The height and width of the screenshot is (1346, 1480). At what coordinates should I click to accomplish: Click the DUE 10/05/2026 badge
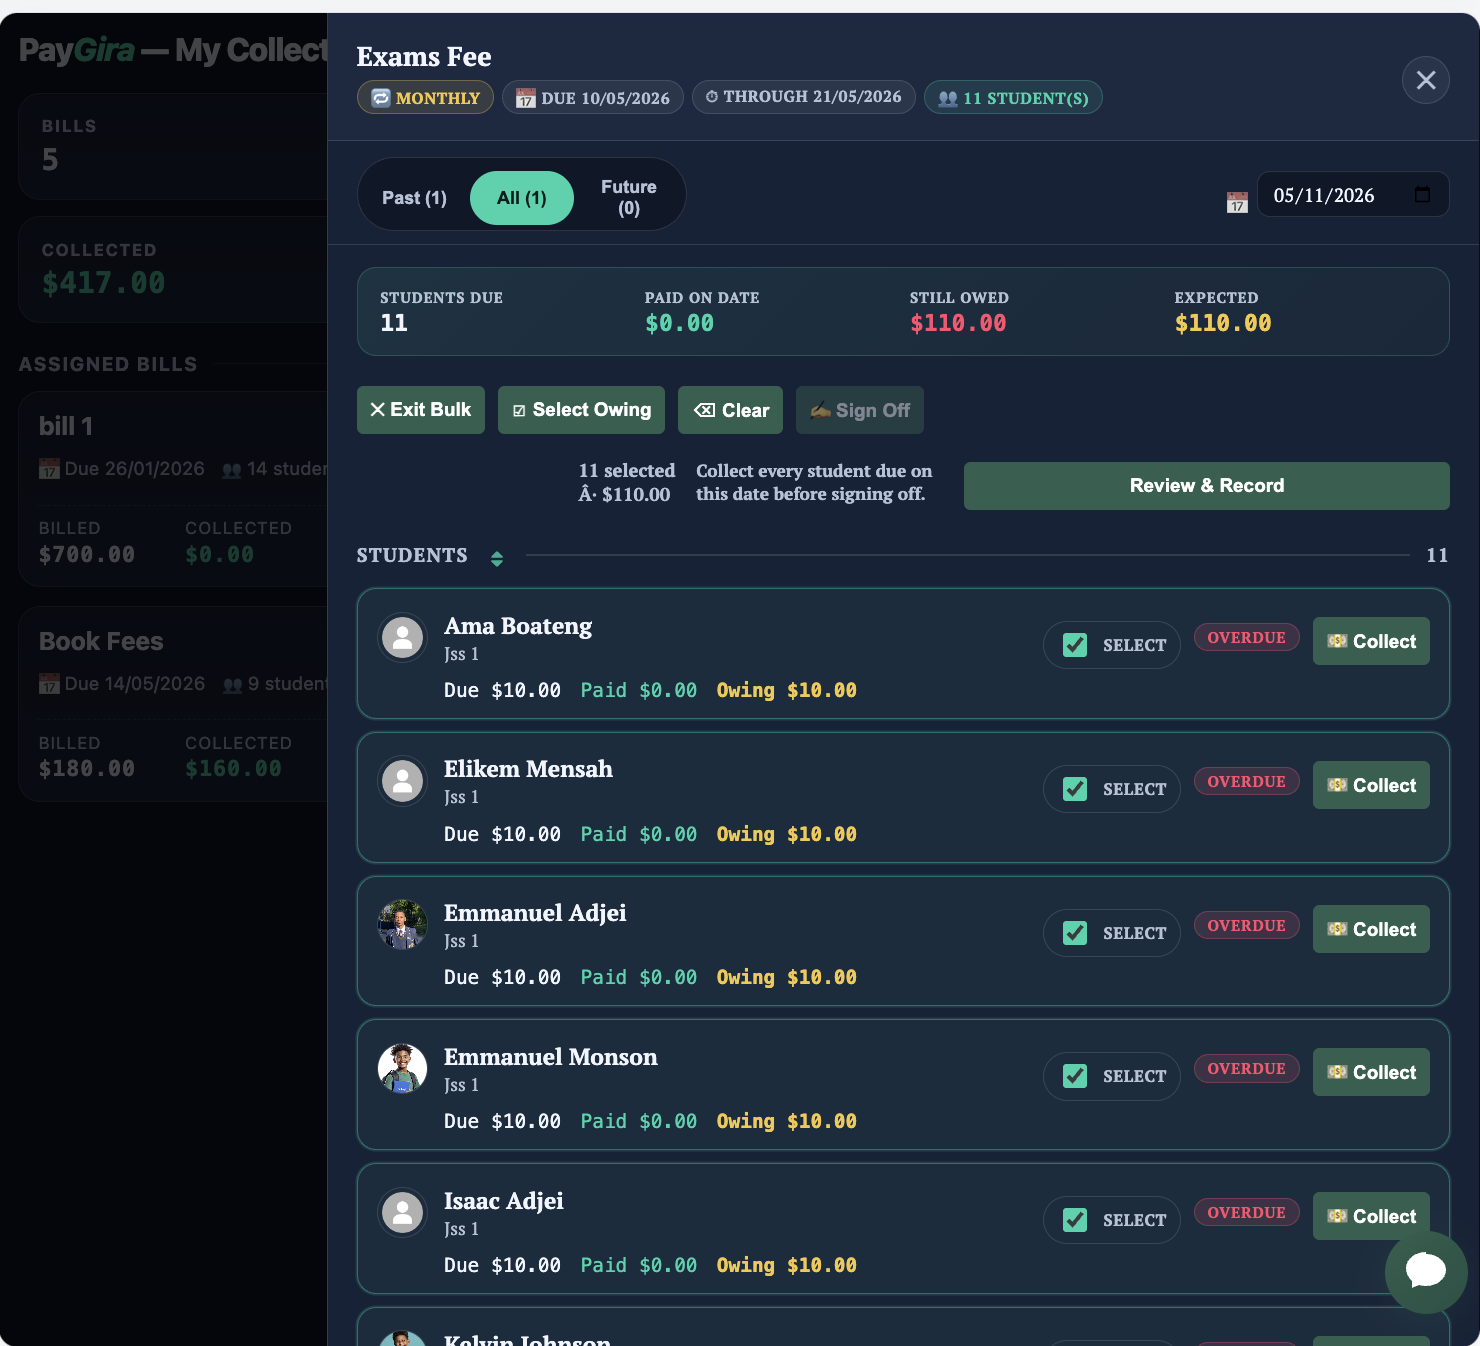(593, 97)
